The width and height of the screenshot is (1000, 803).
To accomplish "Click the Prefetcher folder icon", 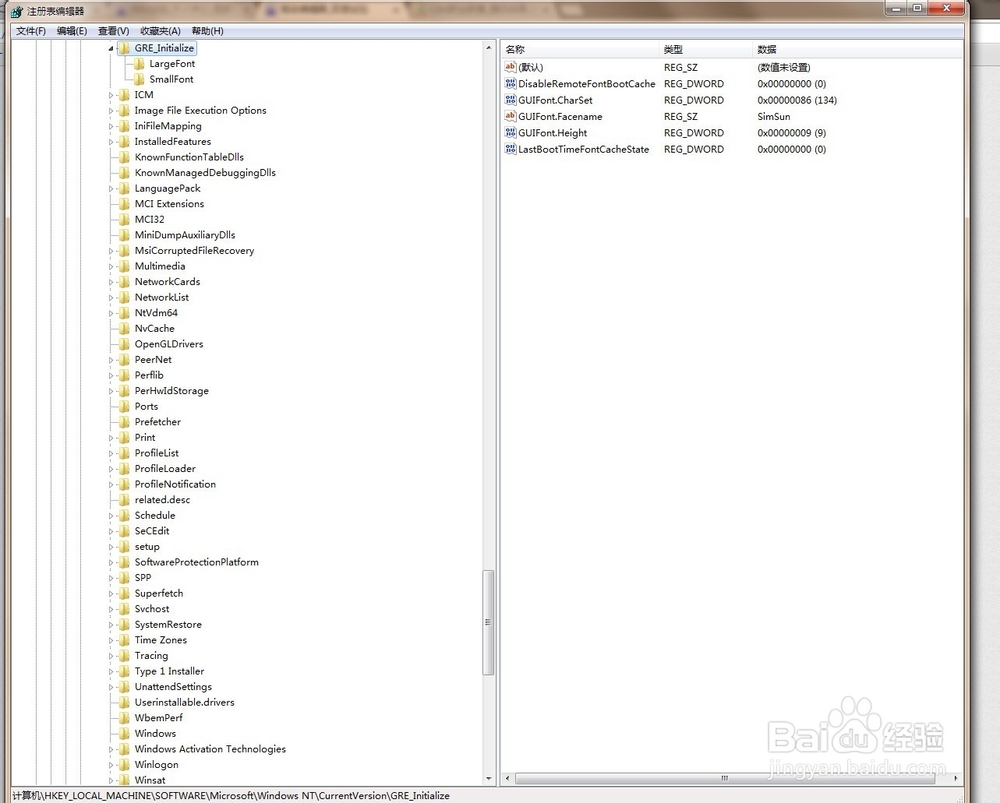I will pos(124,422).
